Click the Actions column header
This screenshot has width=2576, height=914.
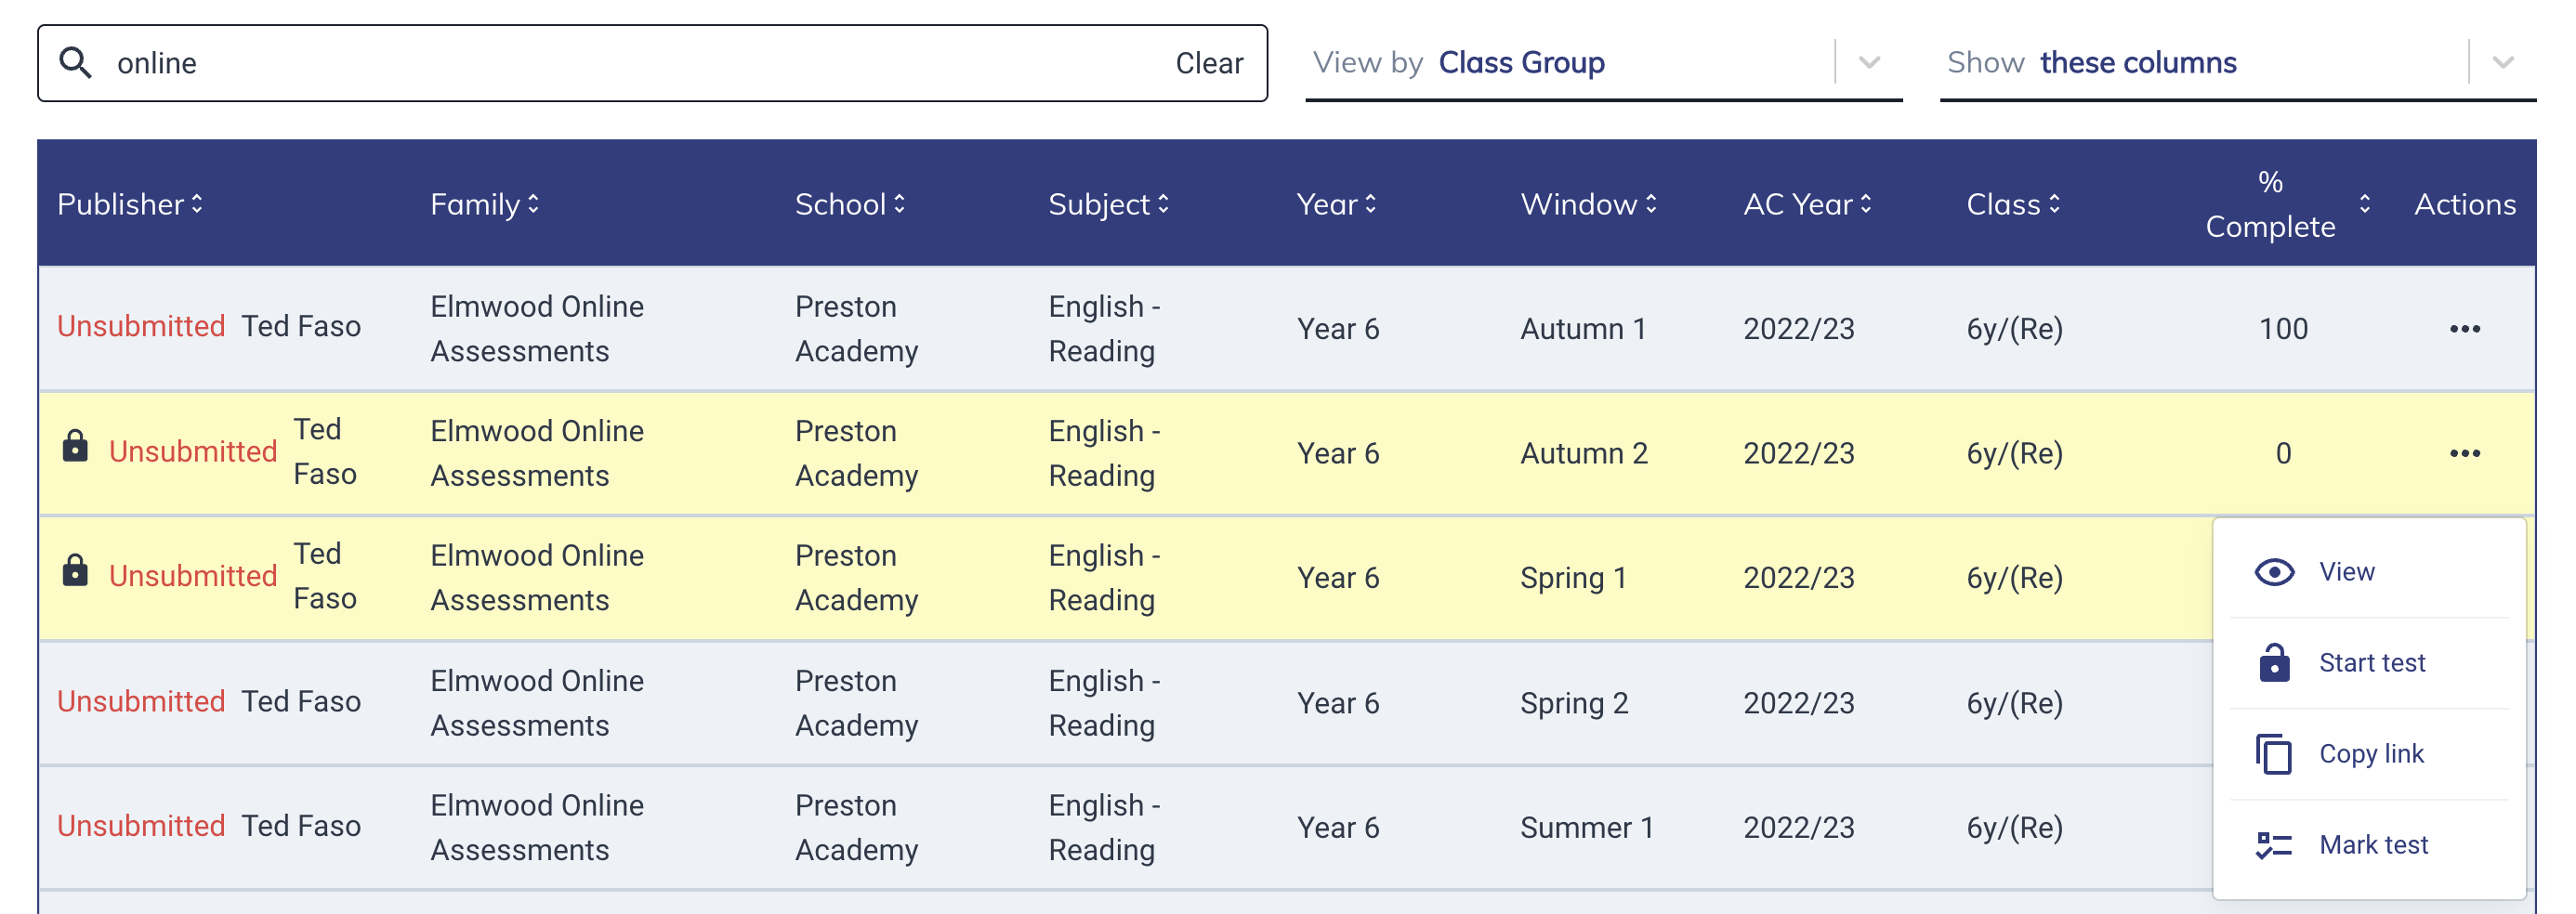pyautogui.click(x=2464, y=204)
